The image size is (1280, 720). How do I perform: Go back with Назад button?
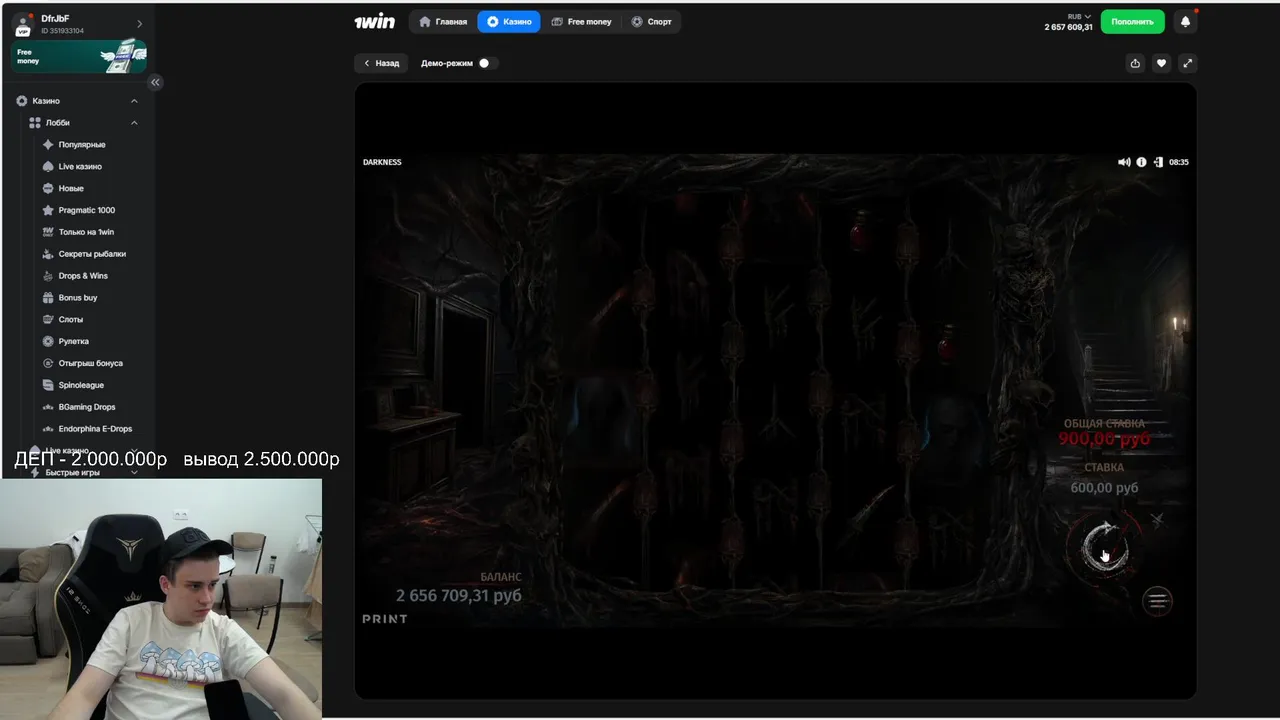[381, 63]
